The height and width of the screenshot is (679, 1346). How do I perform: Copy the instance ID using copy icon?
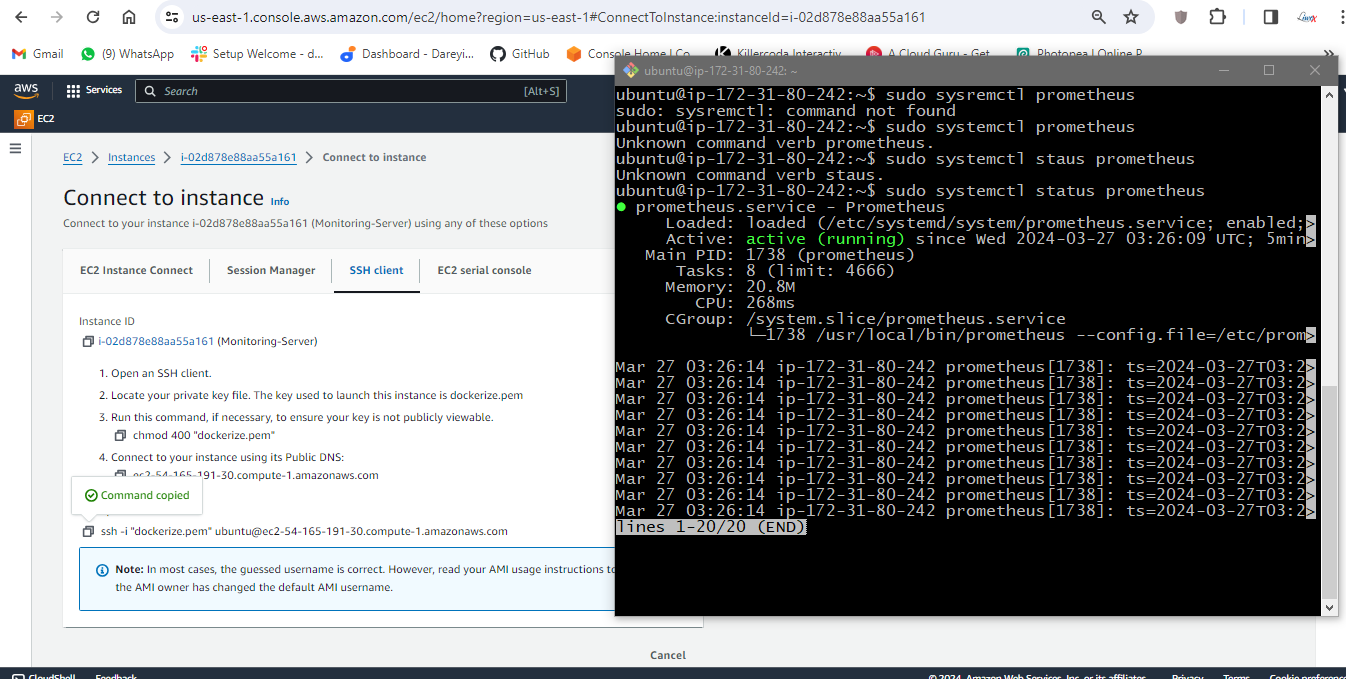pos(88,342)
